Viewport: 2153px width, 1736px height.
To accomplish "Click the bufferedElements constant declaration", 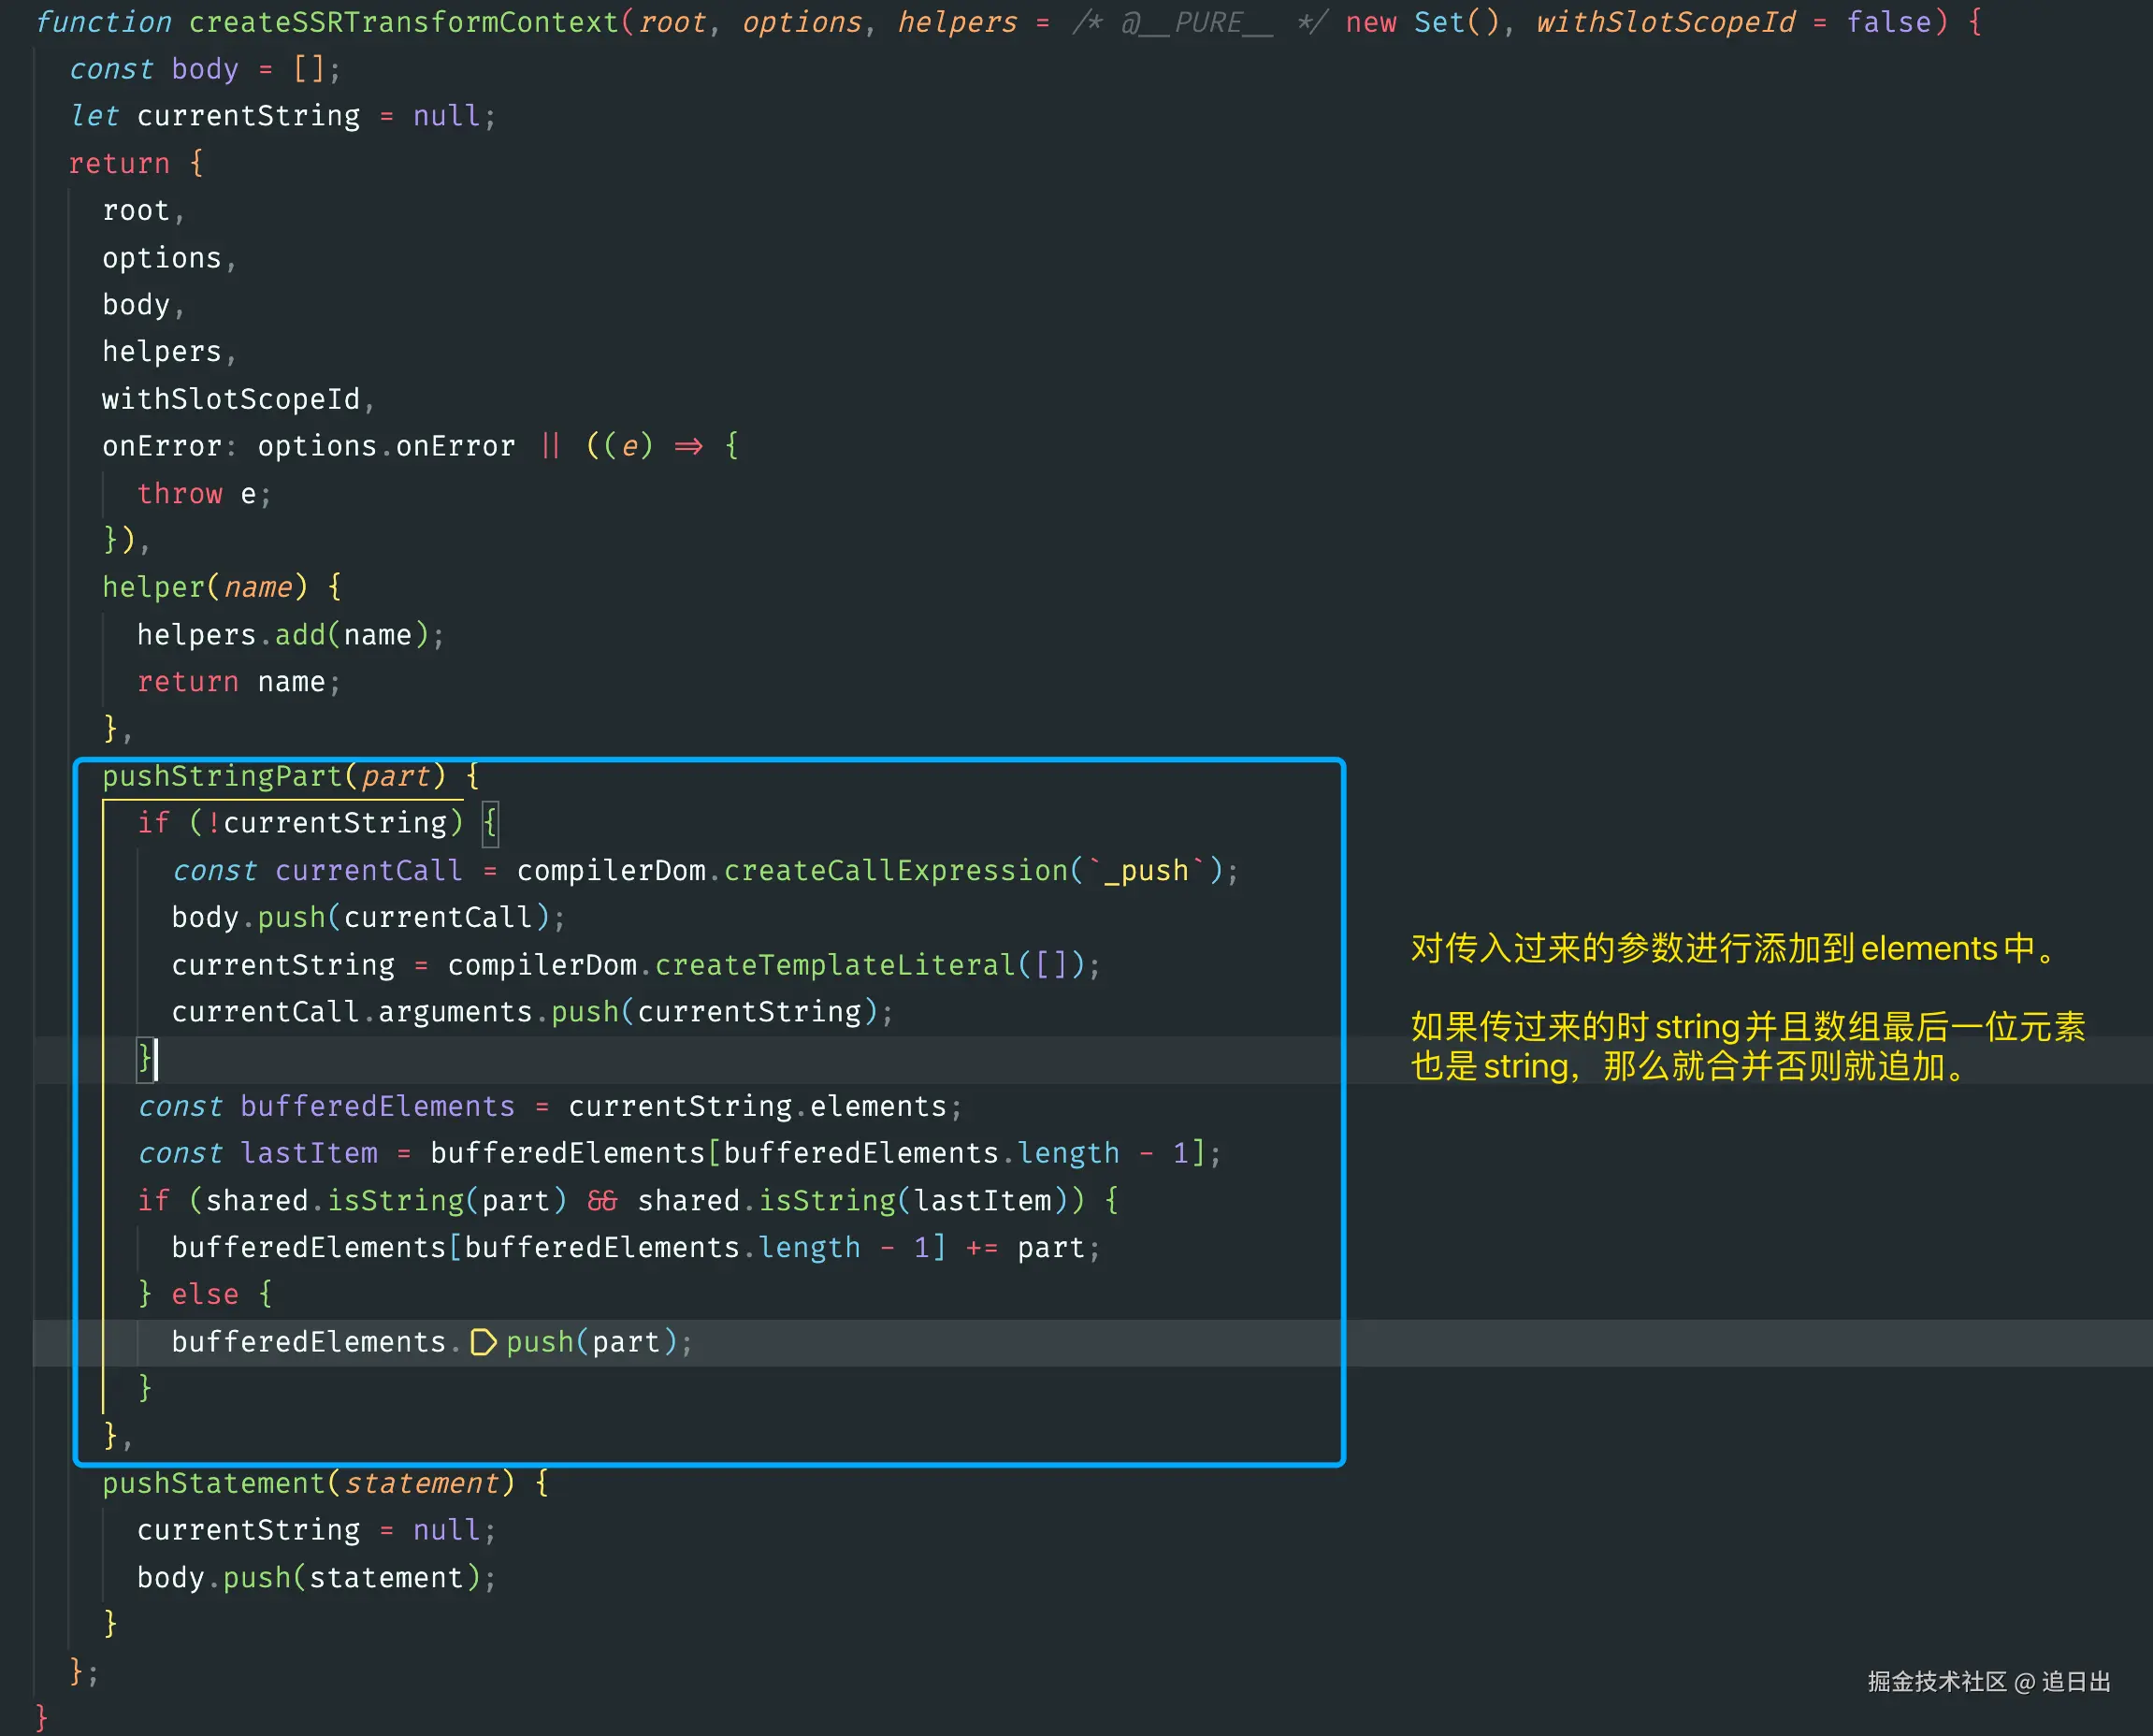I will 377,1106.
